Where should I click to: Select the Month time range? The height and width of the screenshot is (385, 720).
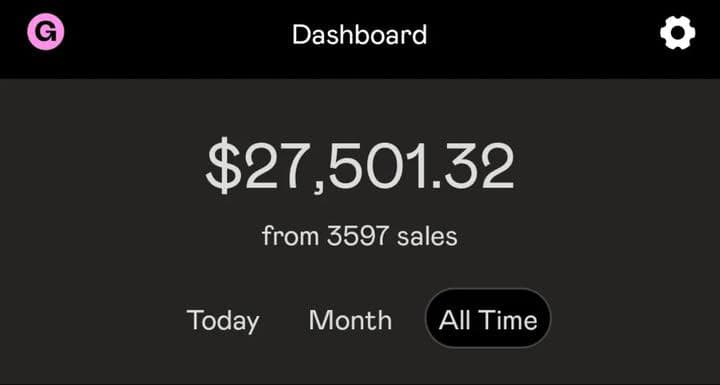[x=350, y=320]
